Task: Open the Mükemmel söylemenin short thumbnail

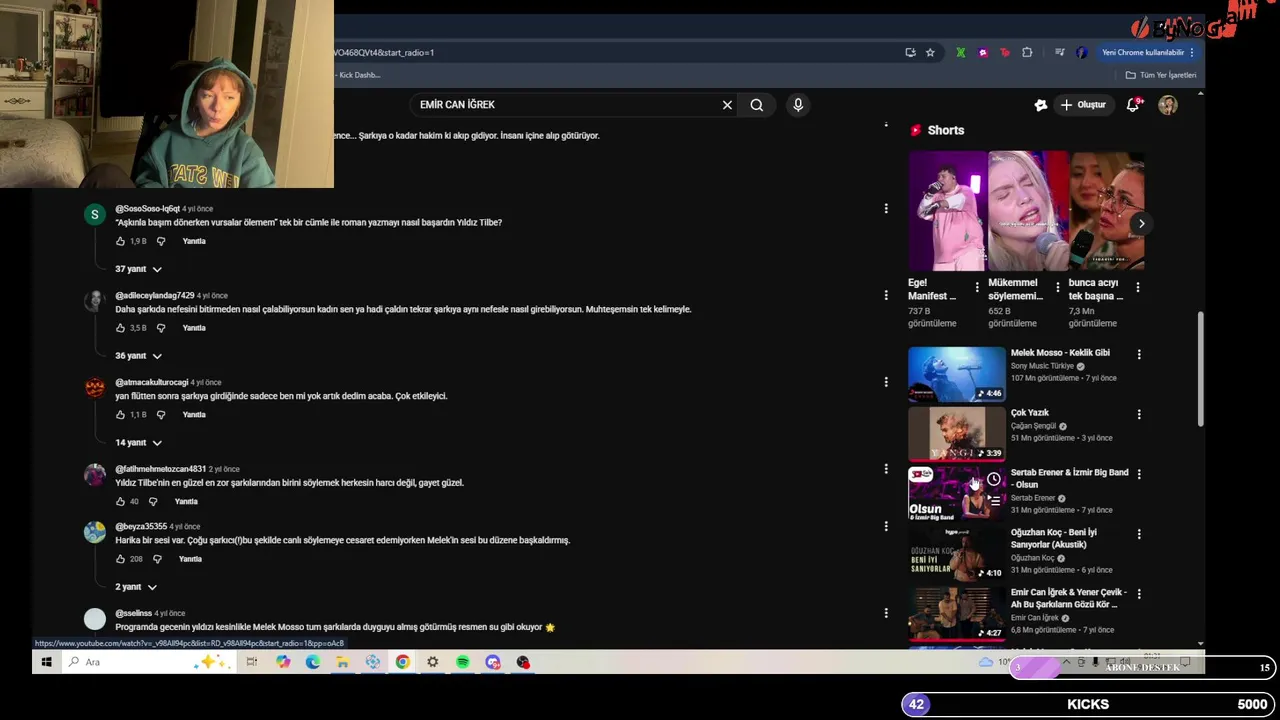Action: (x=1027, y=211)
